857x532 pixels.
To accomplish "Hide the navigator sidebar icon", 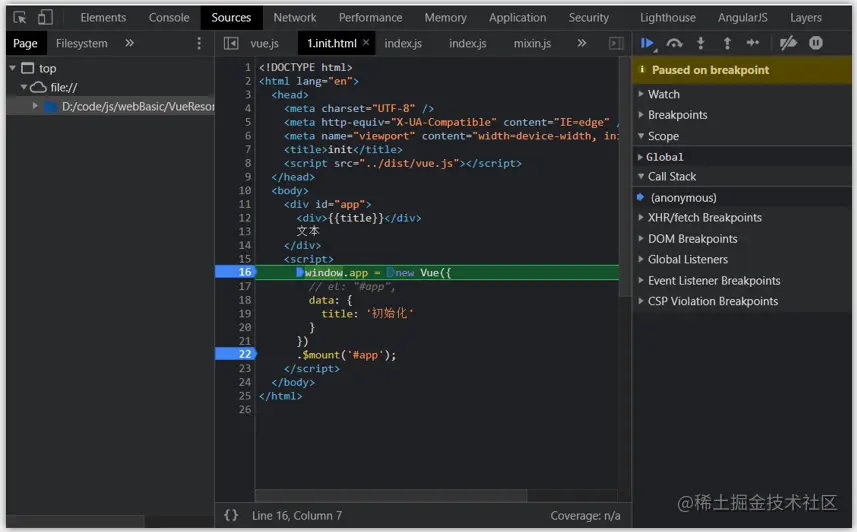I will [231, 43].
